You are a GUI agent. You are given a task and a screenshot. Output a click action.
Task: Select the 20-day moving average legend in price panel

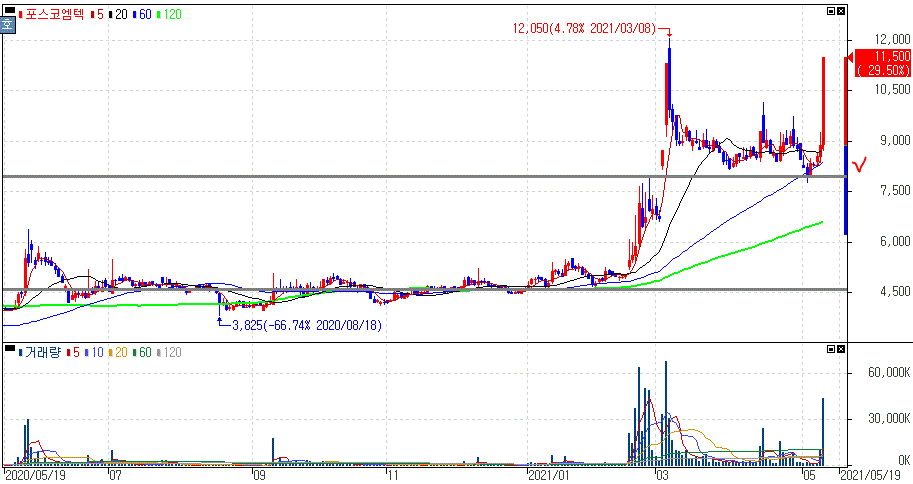coord(118,14)
